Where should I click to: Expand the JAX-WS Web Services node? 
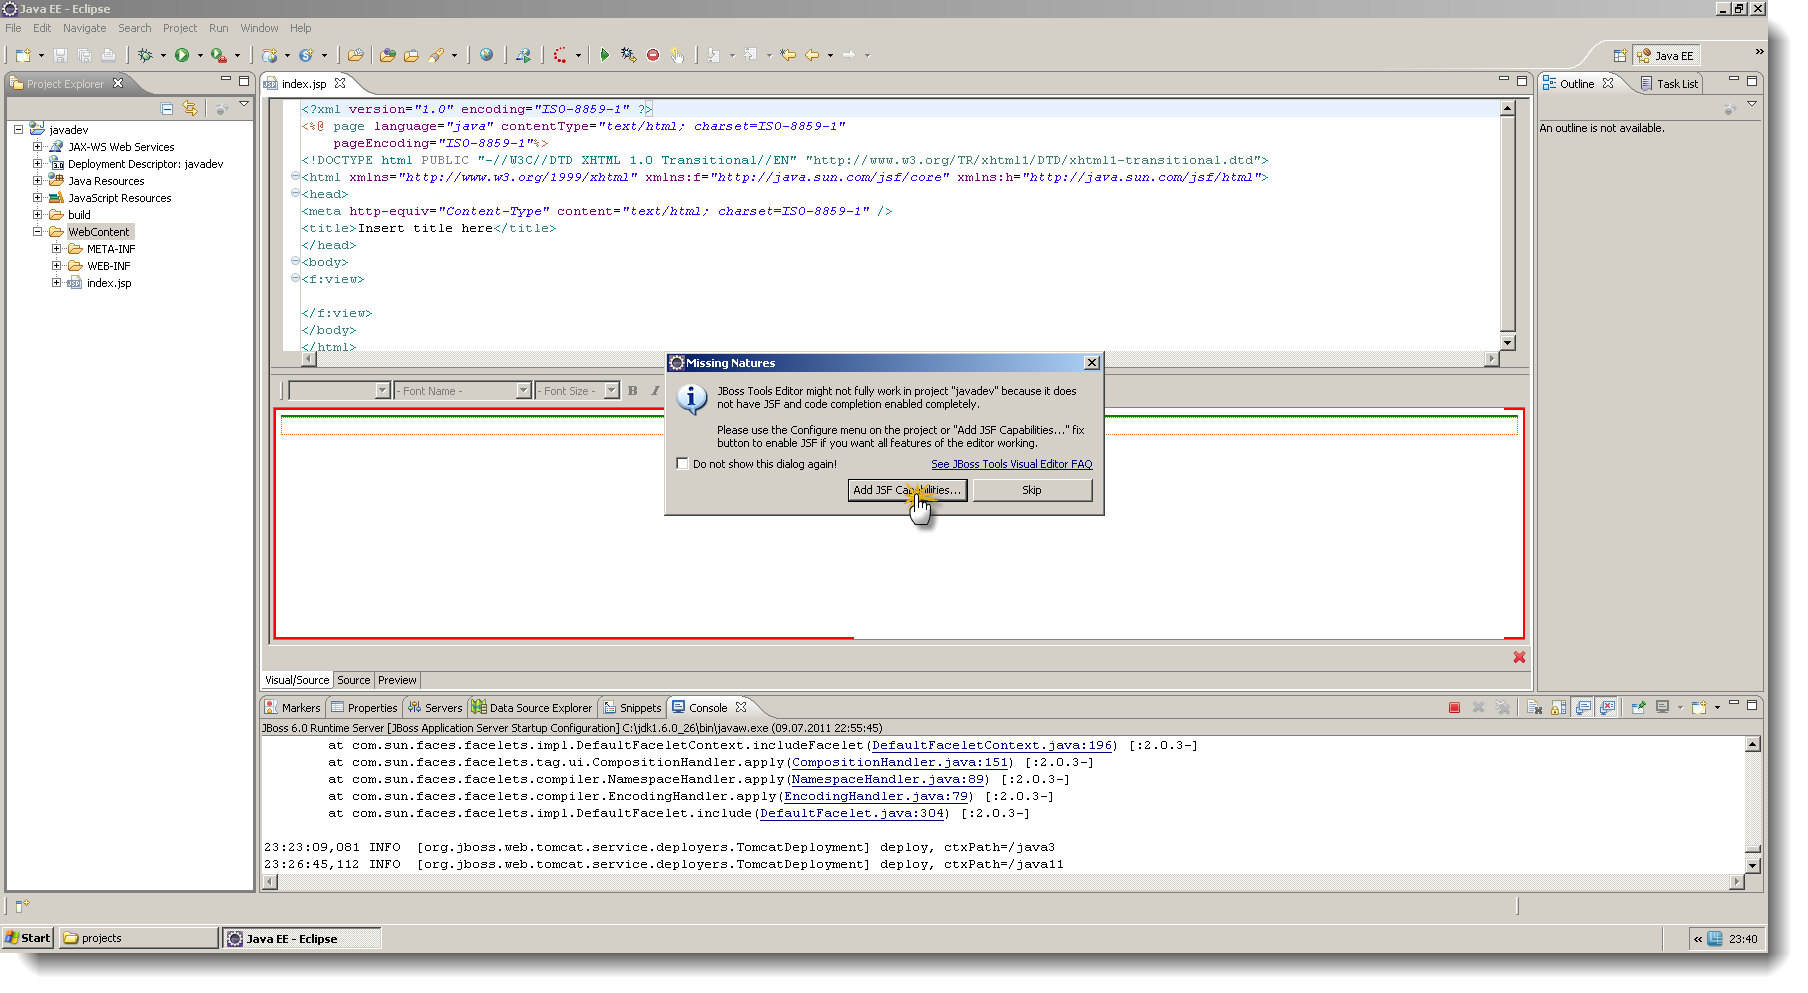(x=37, y=146)
